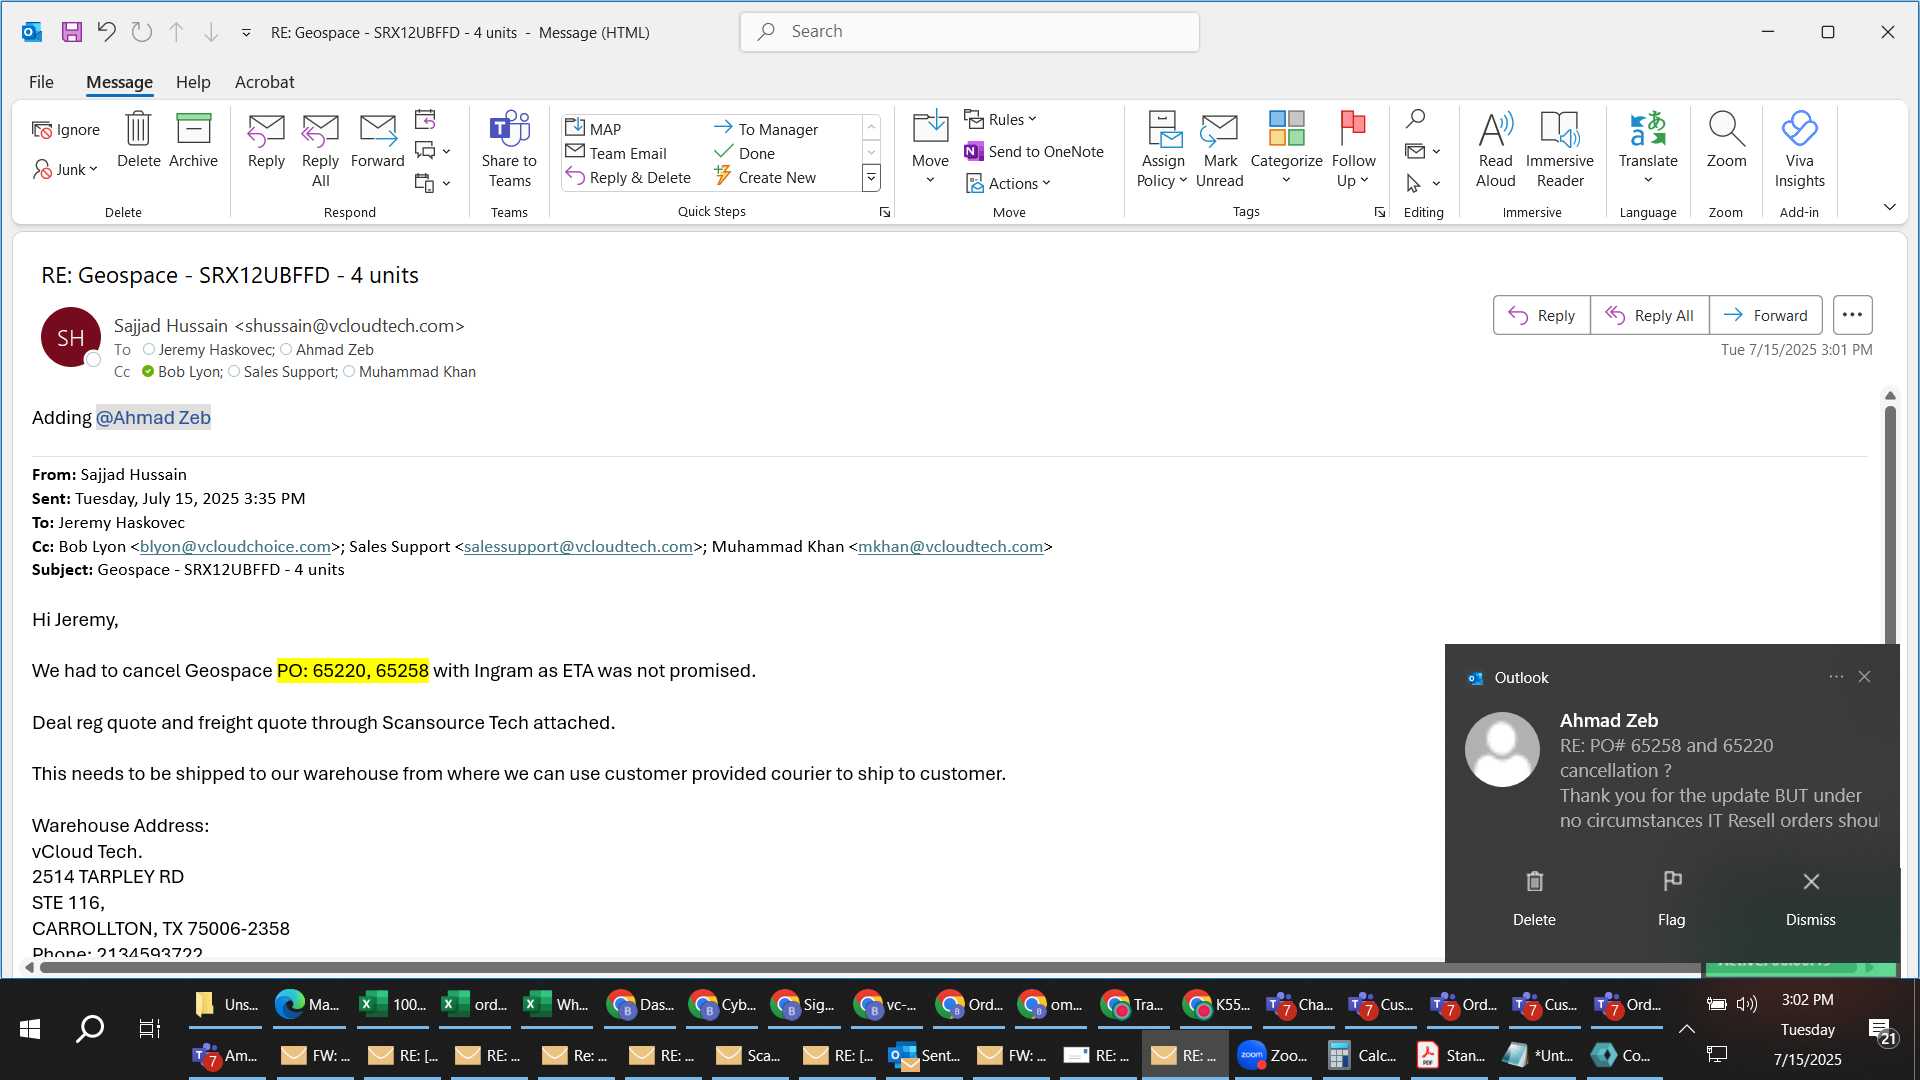
Task: Click mkhan@vcloudtech.com email link
Action: tap(950, 546)
